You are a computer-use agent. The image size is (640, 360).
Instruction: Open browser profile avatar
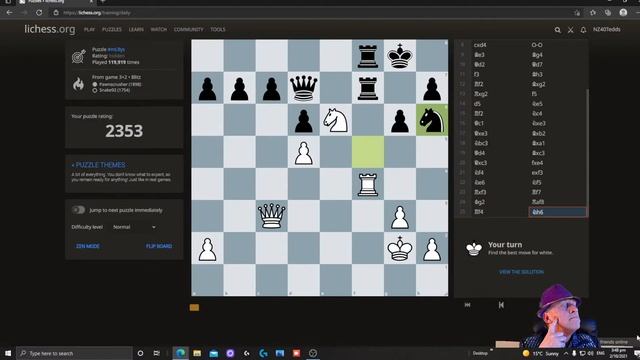tap(623, 13)
